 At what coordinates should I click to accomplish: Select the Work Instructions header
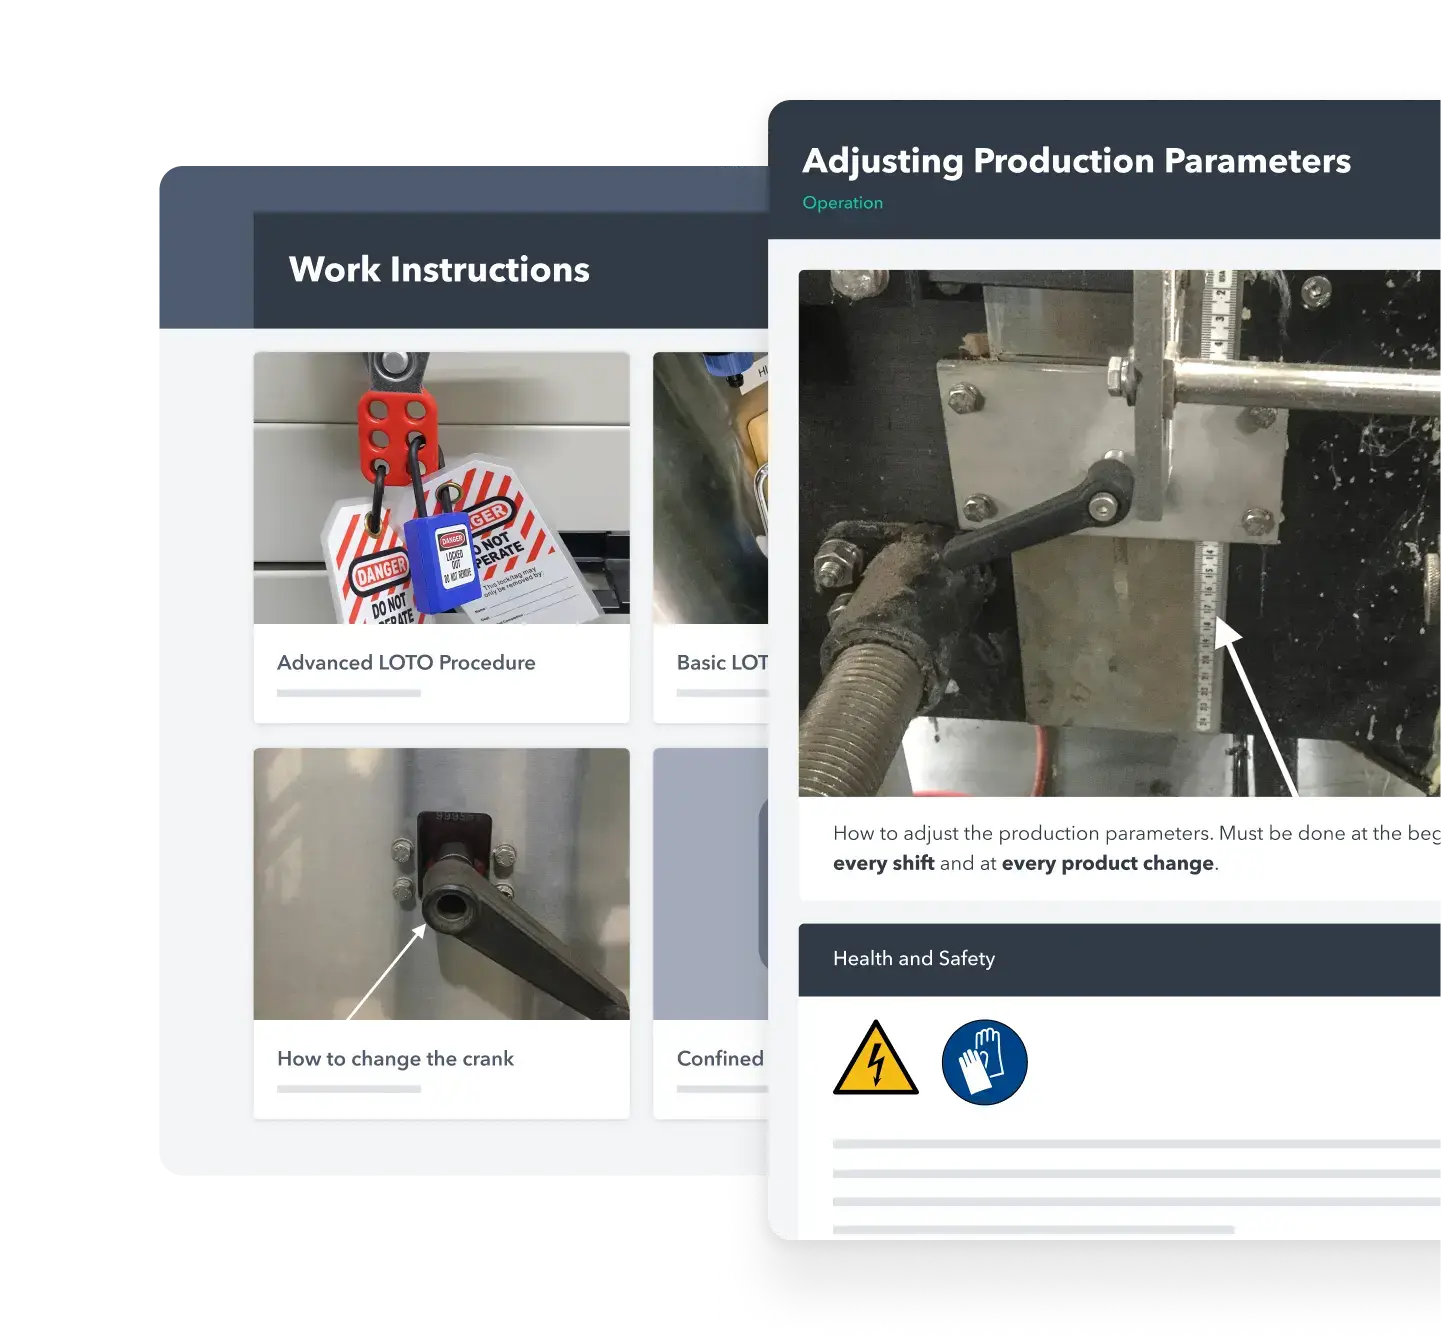click(x=439, y=270)
